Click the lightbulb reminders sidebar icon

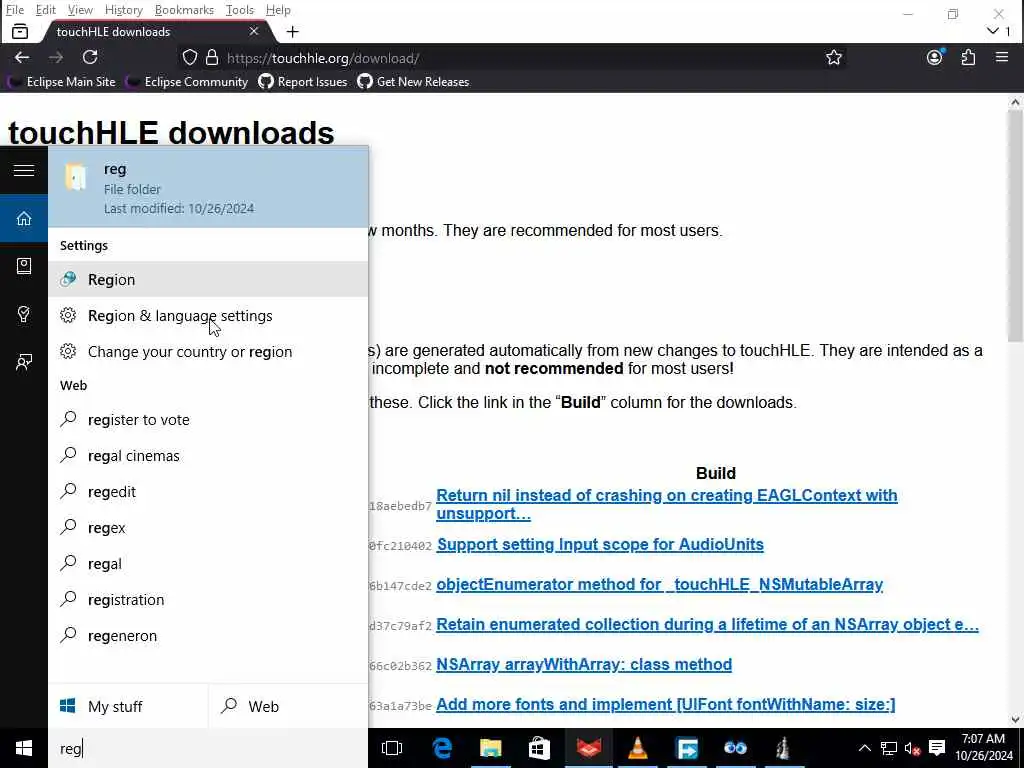[24, 314]
